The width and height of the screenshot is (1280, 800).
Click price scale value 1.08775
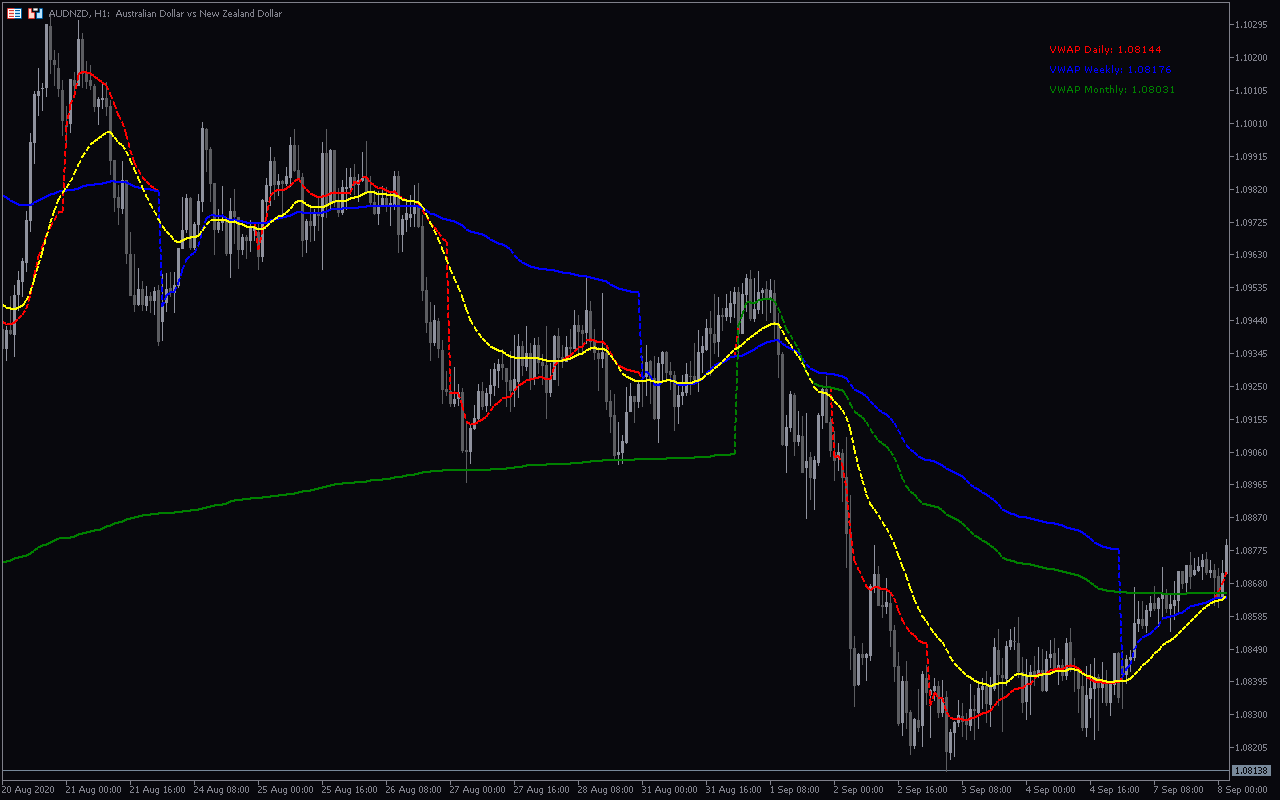click(1254, 551)
